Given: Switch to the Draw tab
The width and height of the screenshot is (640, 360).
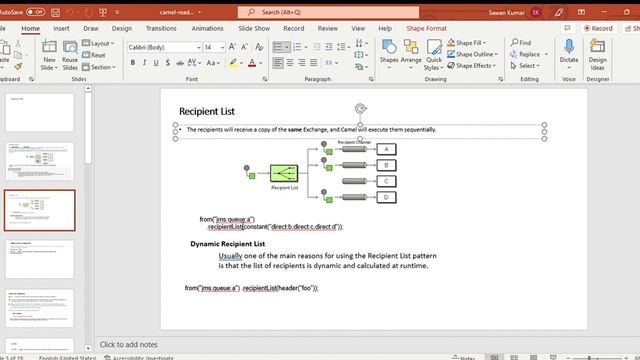Looking at the screenshot, I should tap(91, 28).
